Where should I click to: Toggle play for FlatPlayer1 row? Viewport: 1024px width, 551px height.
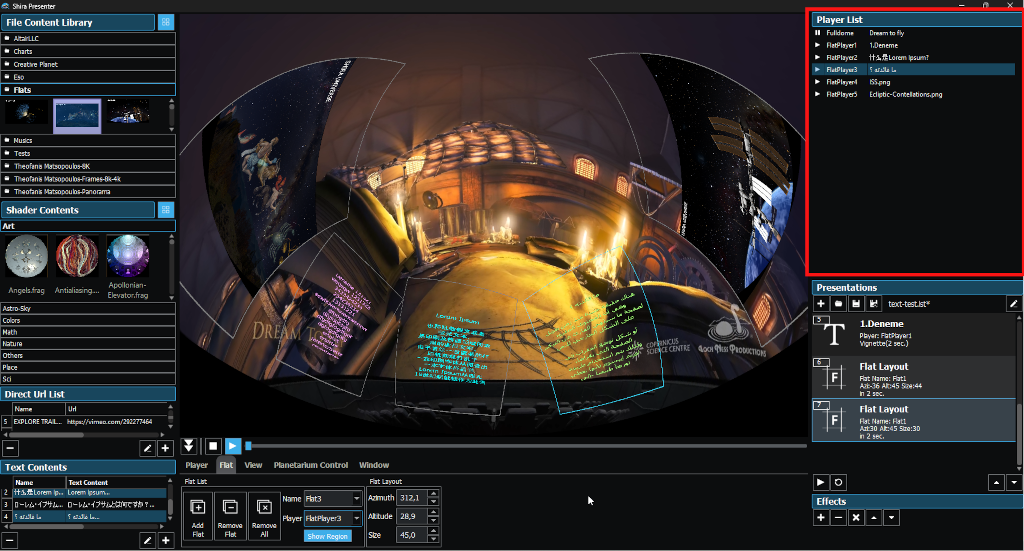[818, 45]
